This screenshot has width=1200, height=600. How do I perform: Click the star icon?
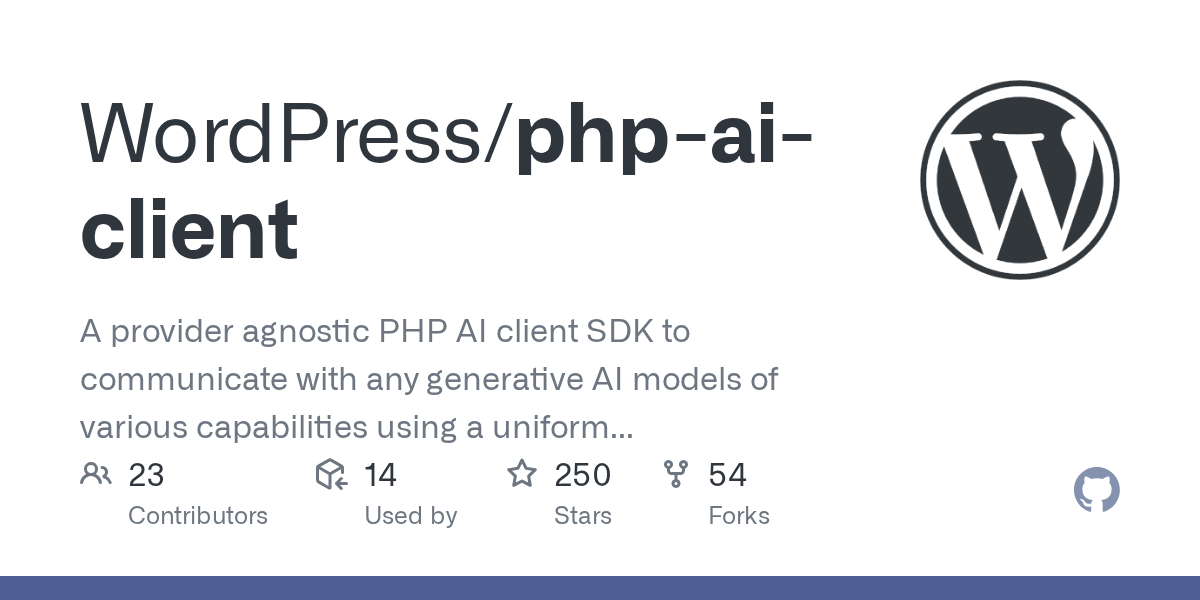click(x=522, y=474)
